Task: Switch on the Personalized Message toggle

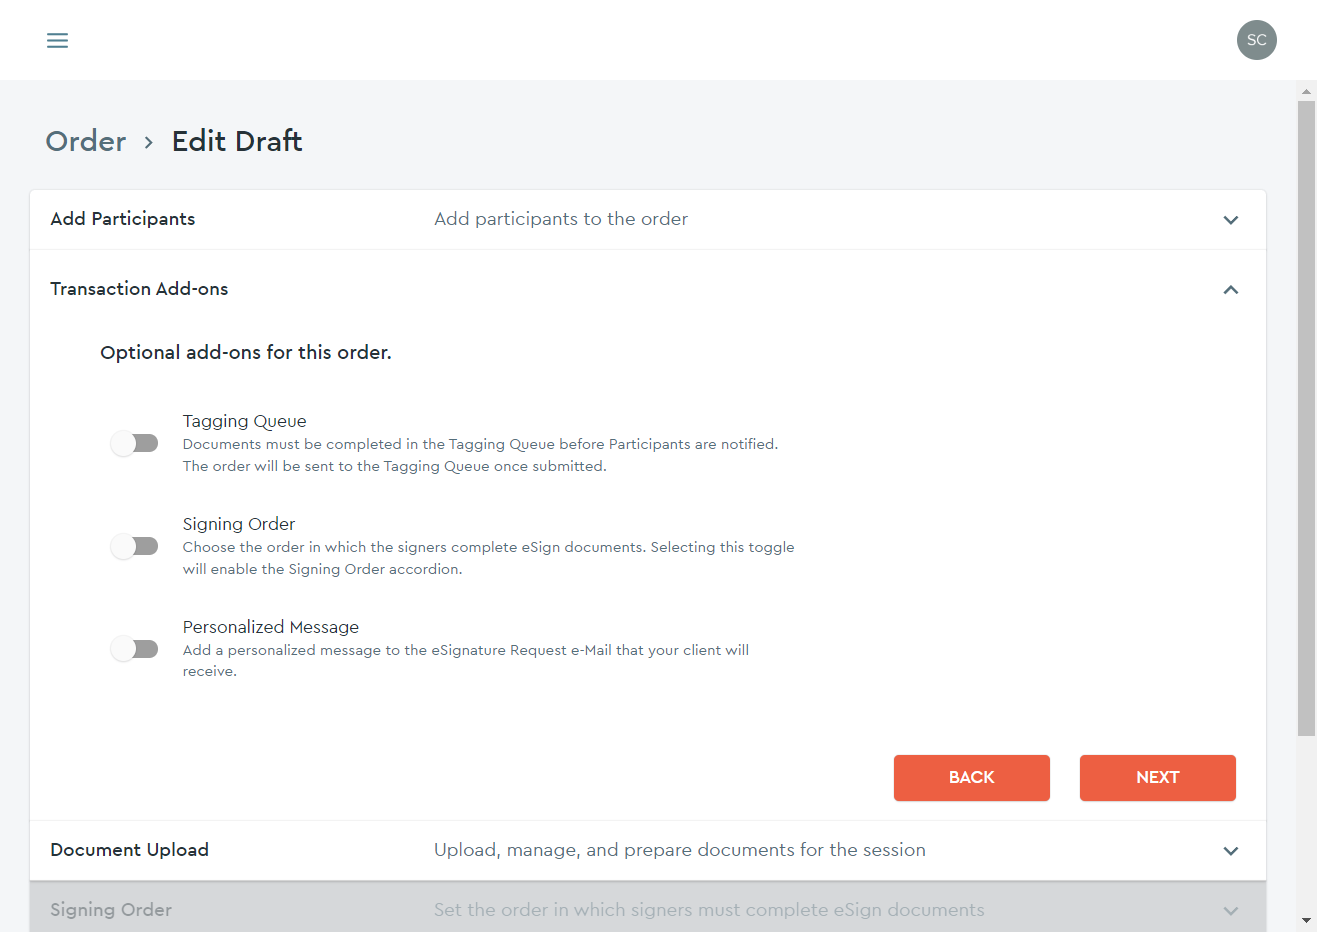Action: point(134,649)
